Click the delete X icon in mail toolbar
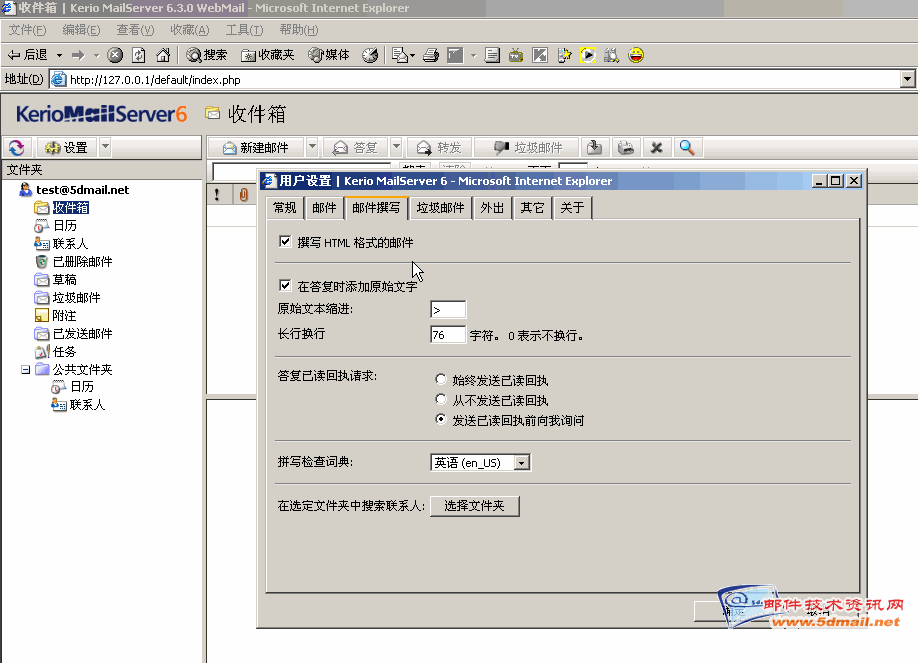918x663 pixels. point(656,147)
